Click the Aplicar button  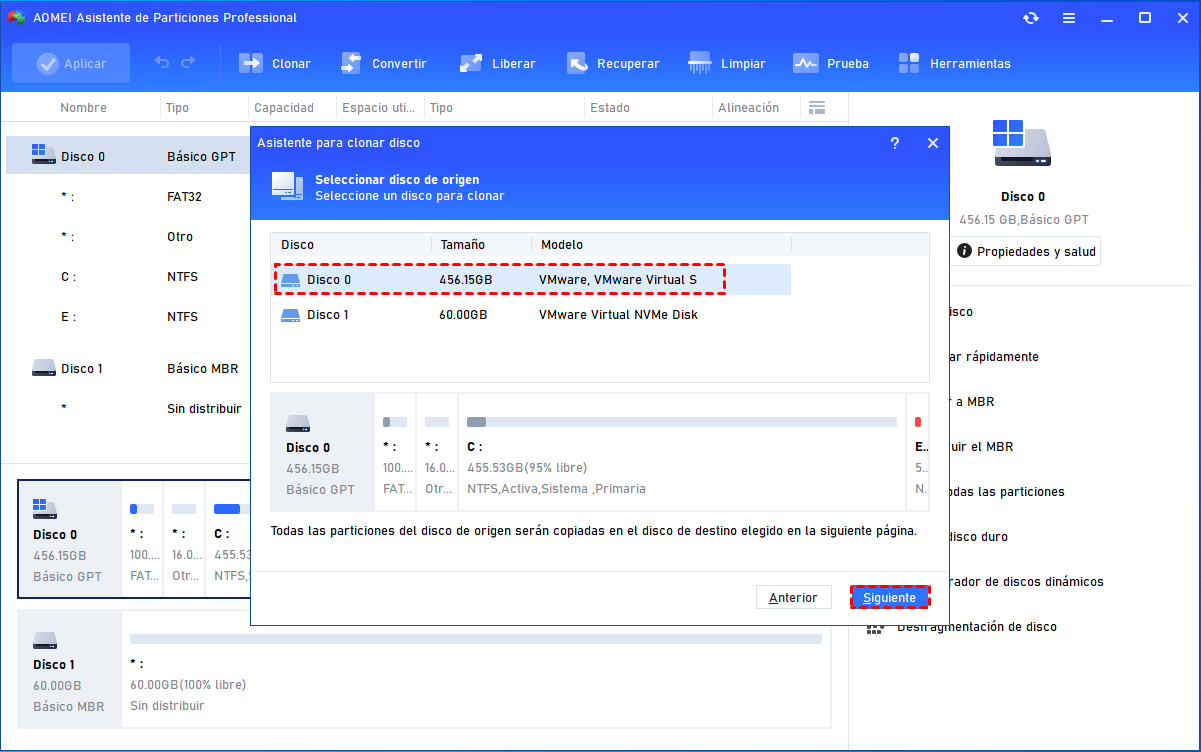[71, 63]
